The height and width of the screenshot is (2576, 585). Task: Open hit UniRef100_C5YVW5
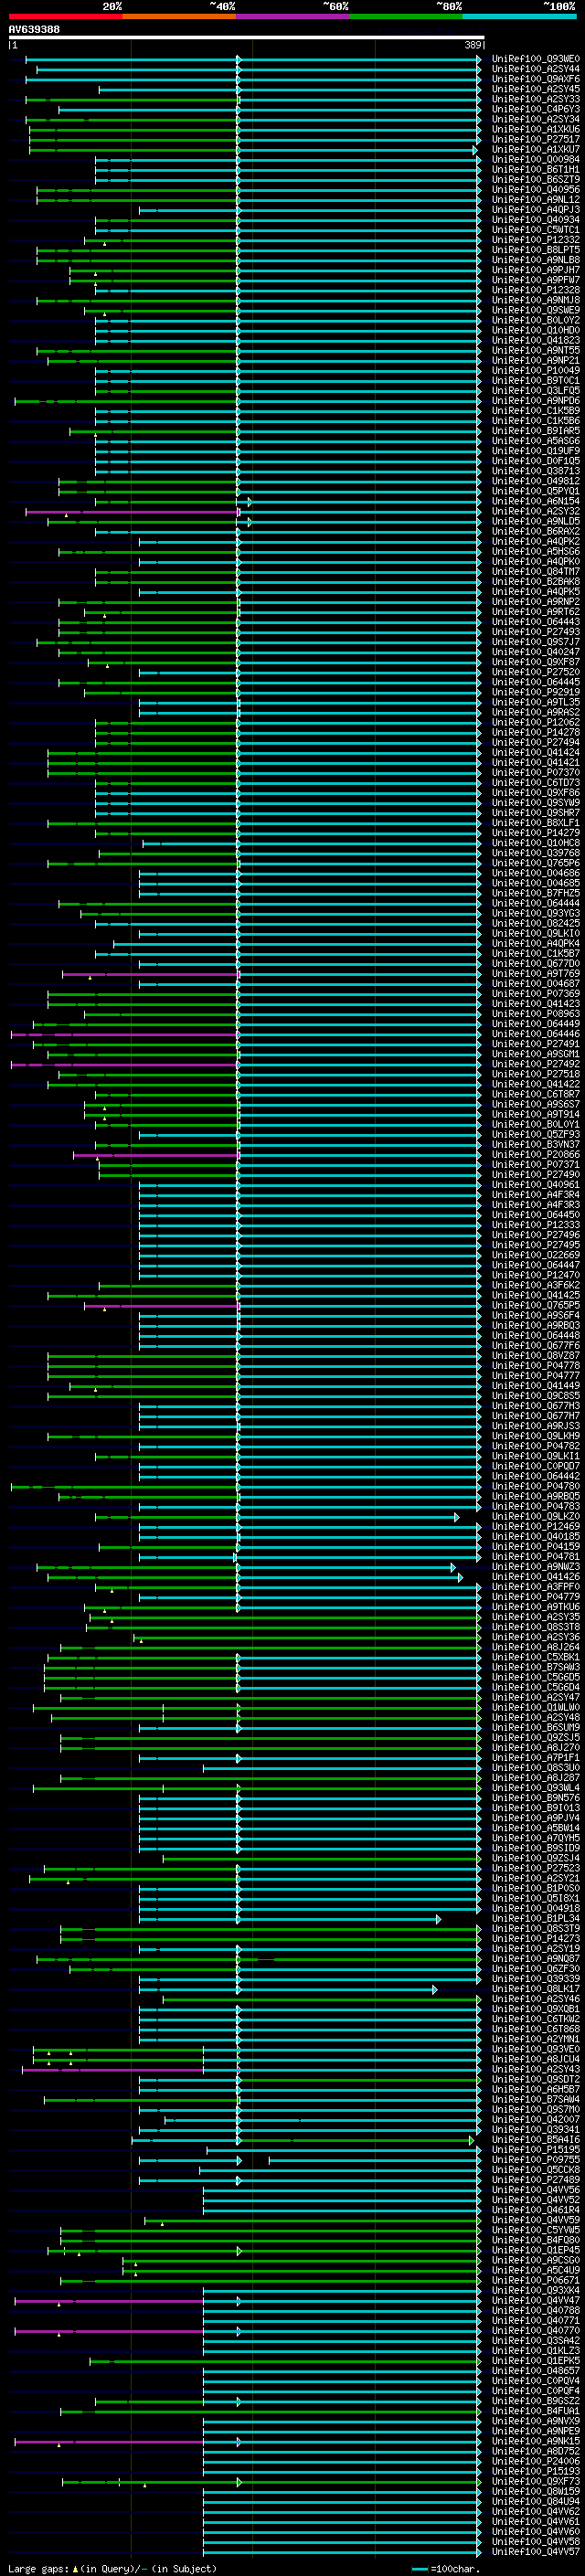coord(536,2230)
